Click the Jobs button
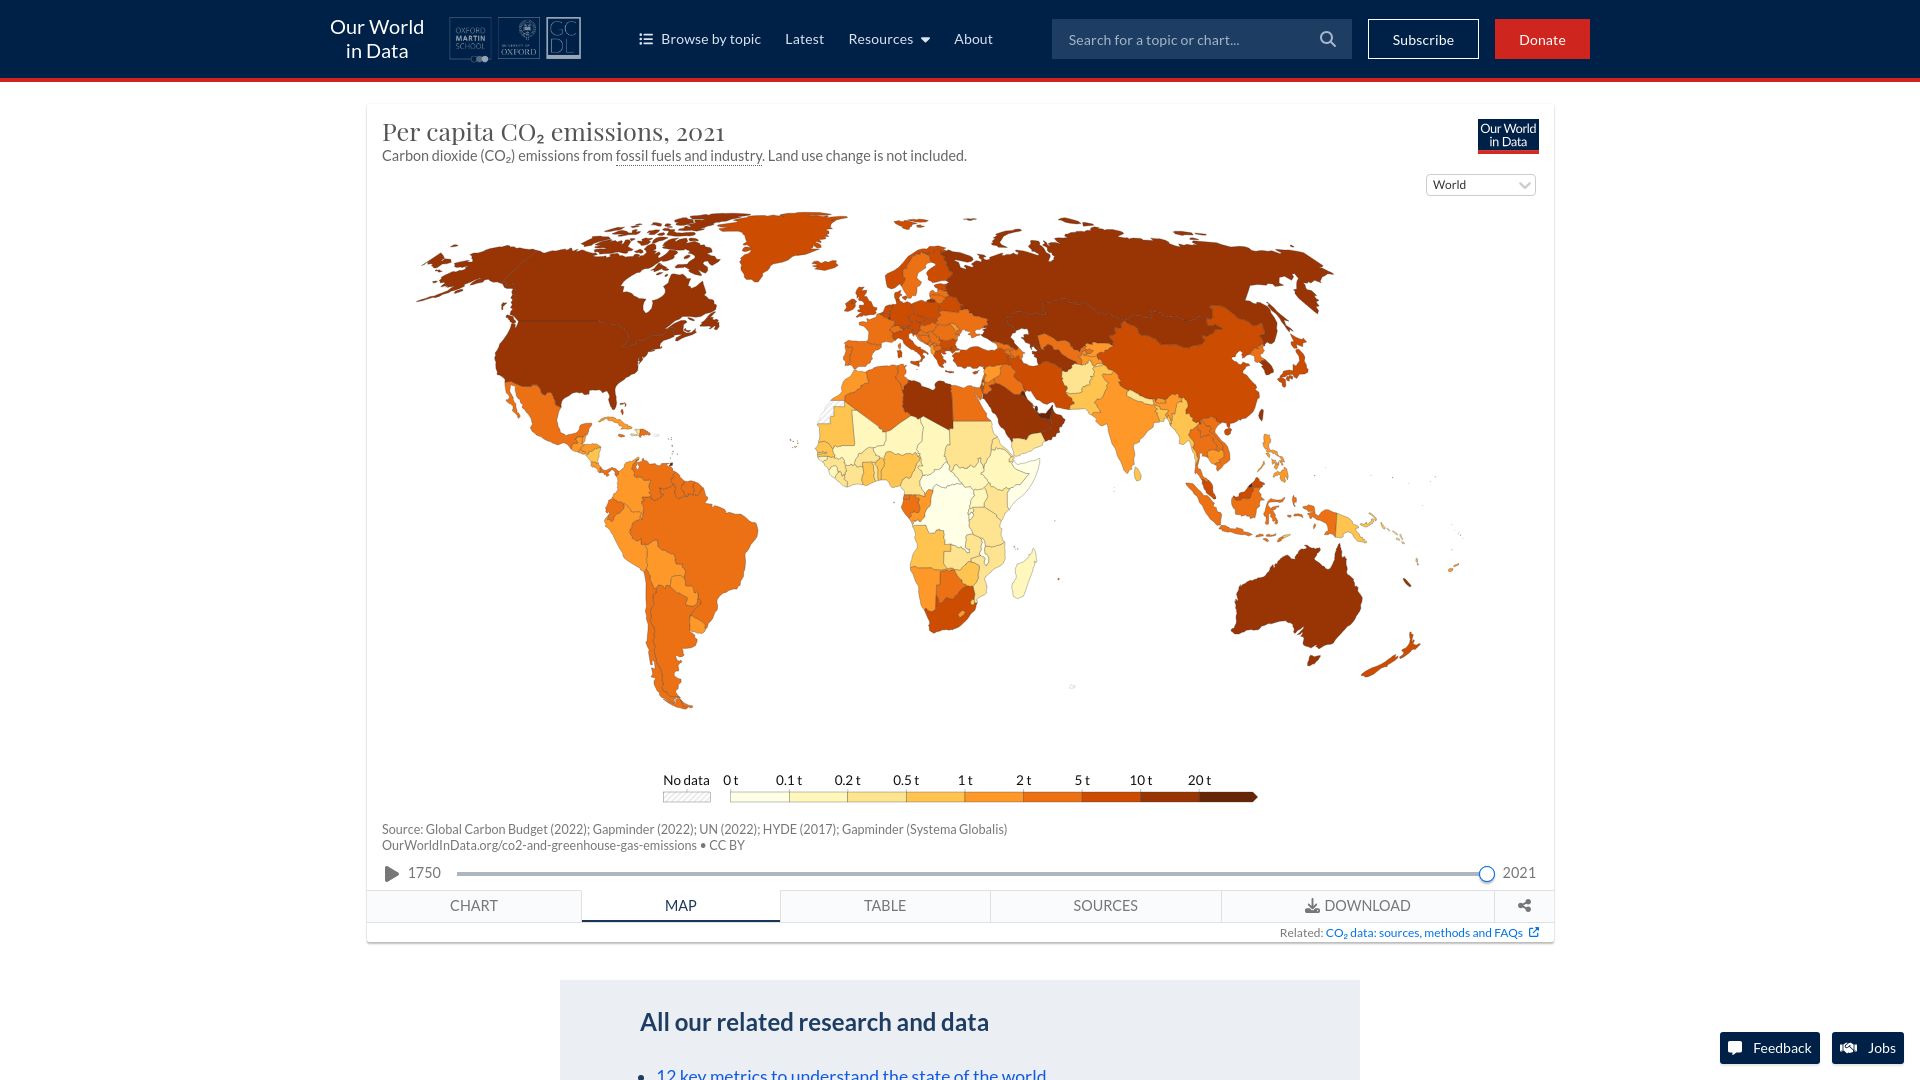This screenshot has width=1920, height=1080. click(x=1868, y=1048)
